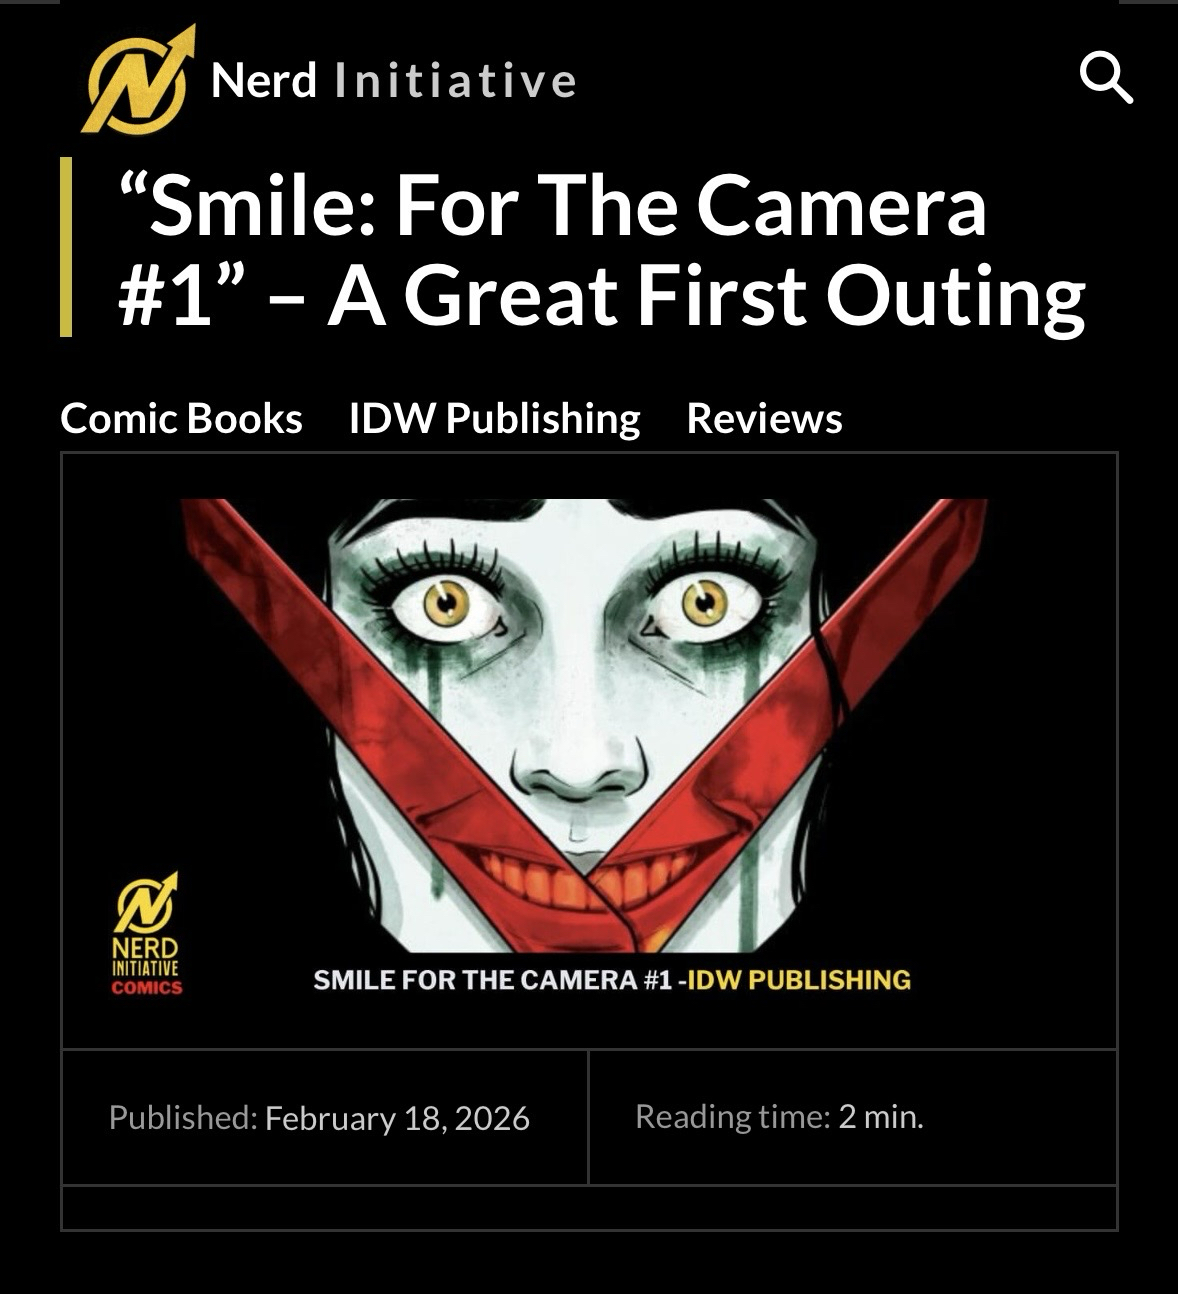Open the featured cover art image

[589, 751]
